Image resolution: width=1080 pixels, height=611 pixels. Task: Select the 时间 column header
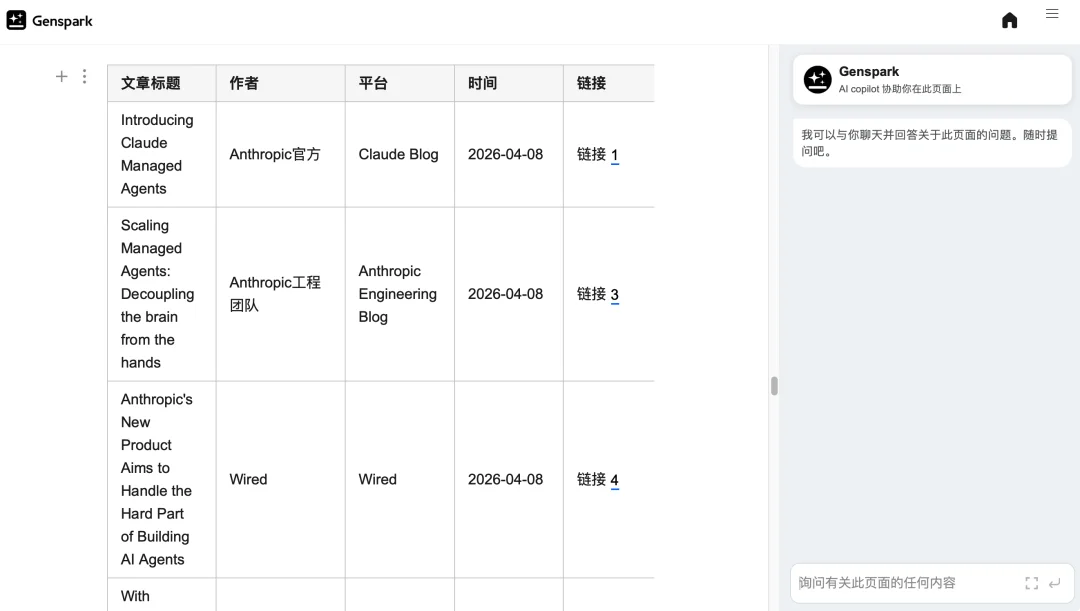pos(508,83)
